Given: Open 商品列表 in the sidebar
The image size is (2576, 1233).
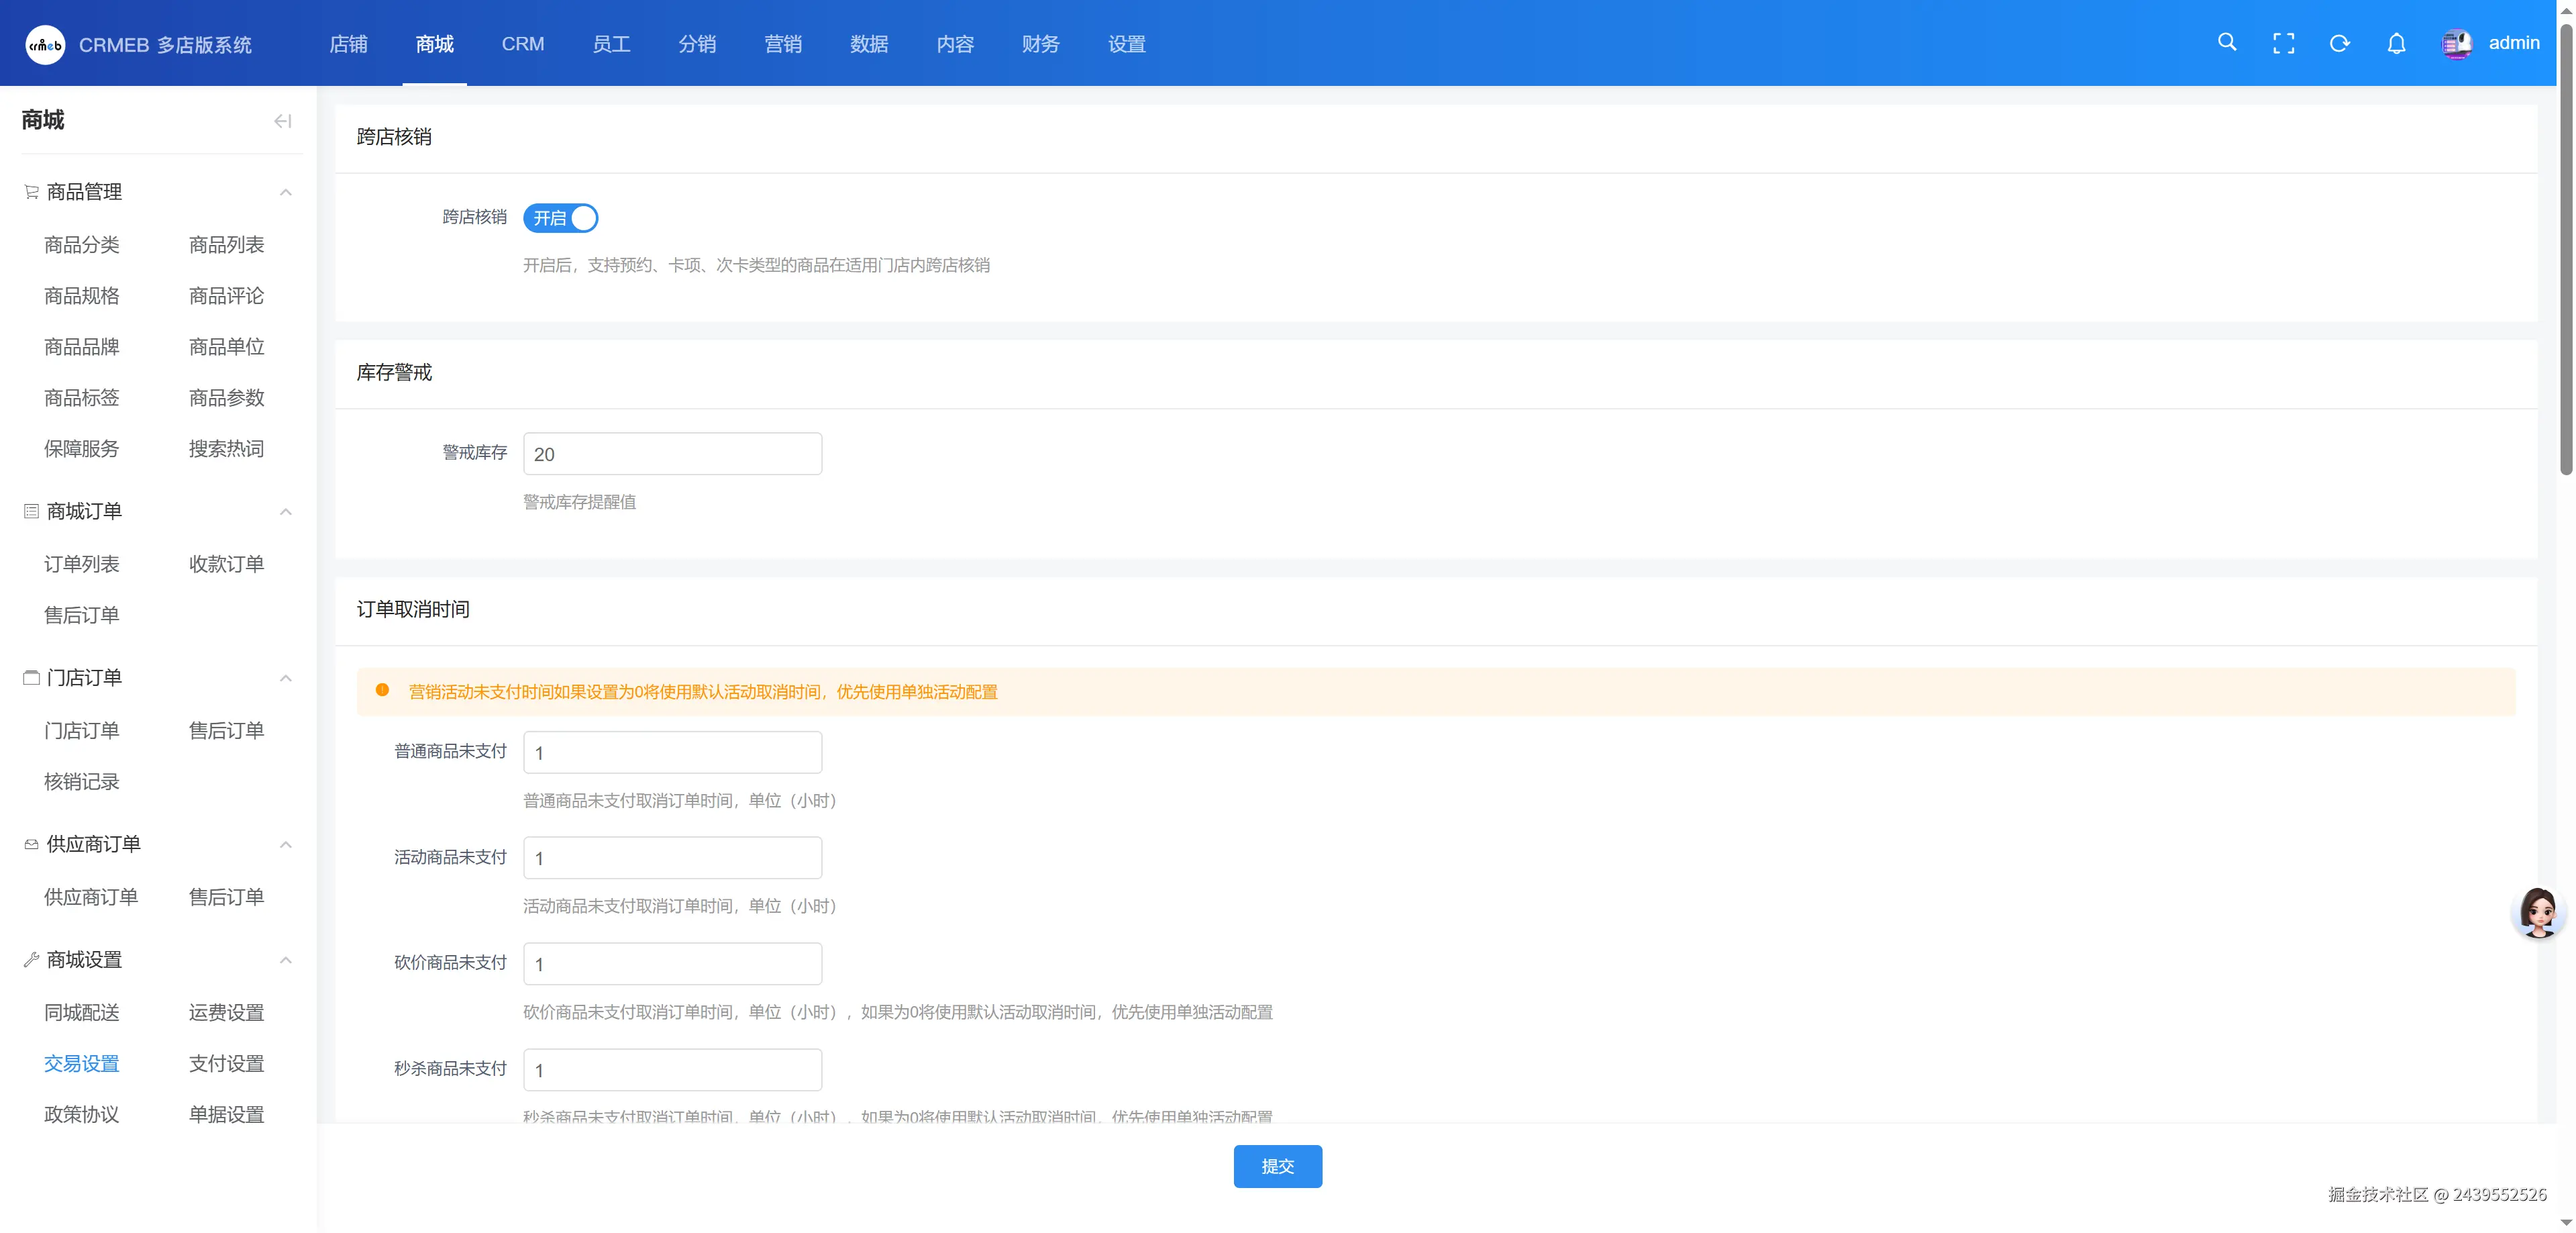Looking at the screenshot, I should pyautogui.click(x=226, y=245).
